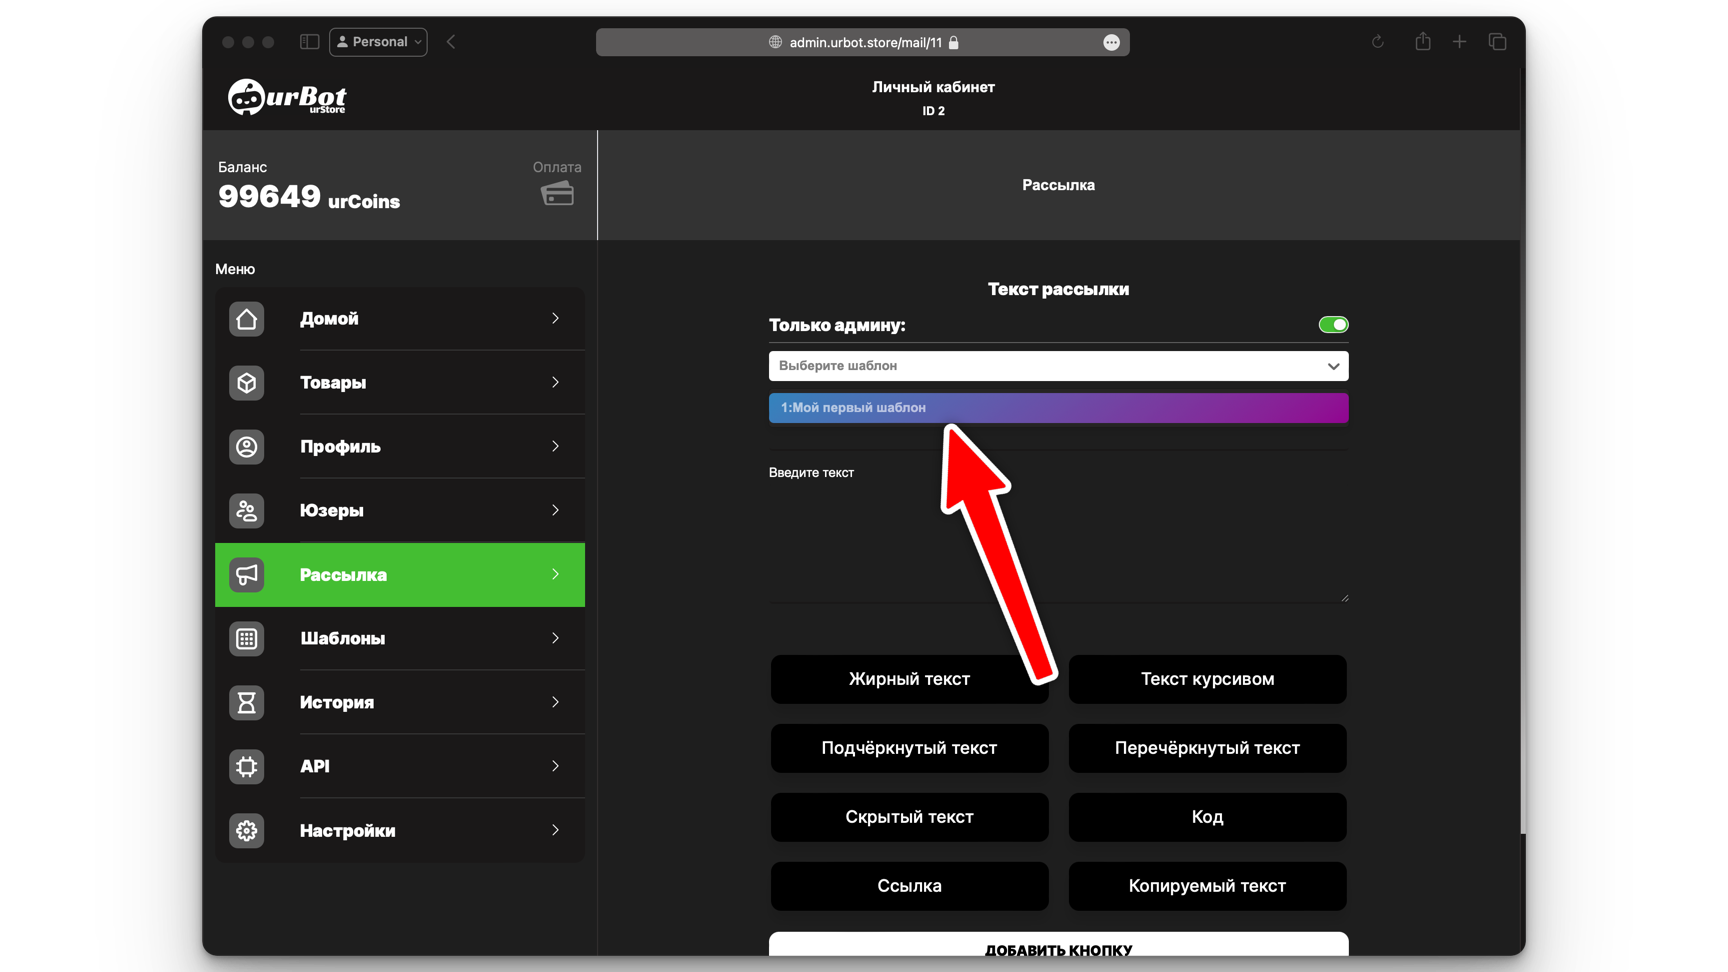Expand the Personal profile selector
The height and width of the screenshot is (972, 1728).
pos(378,42)
